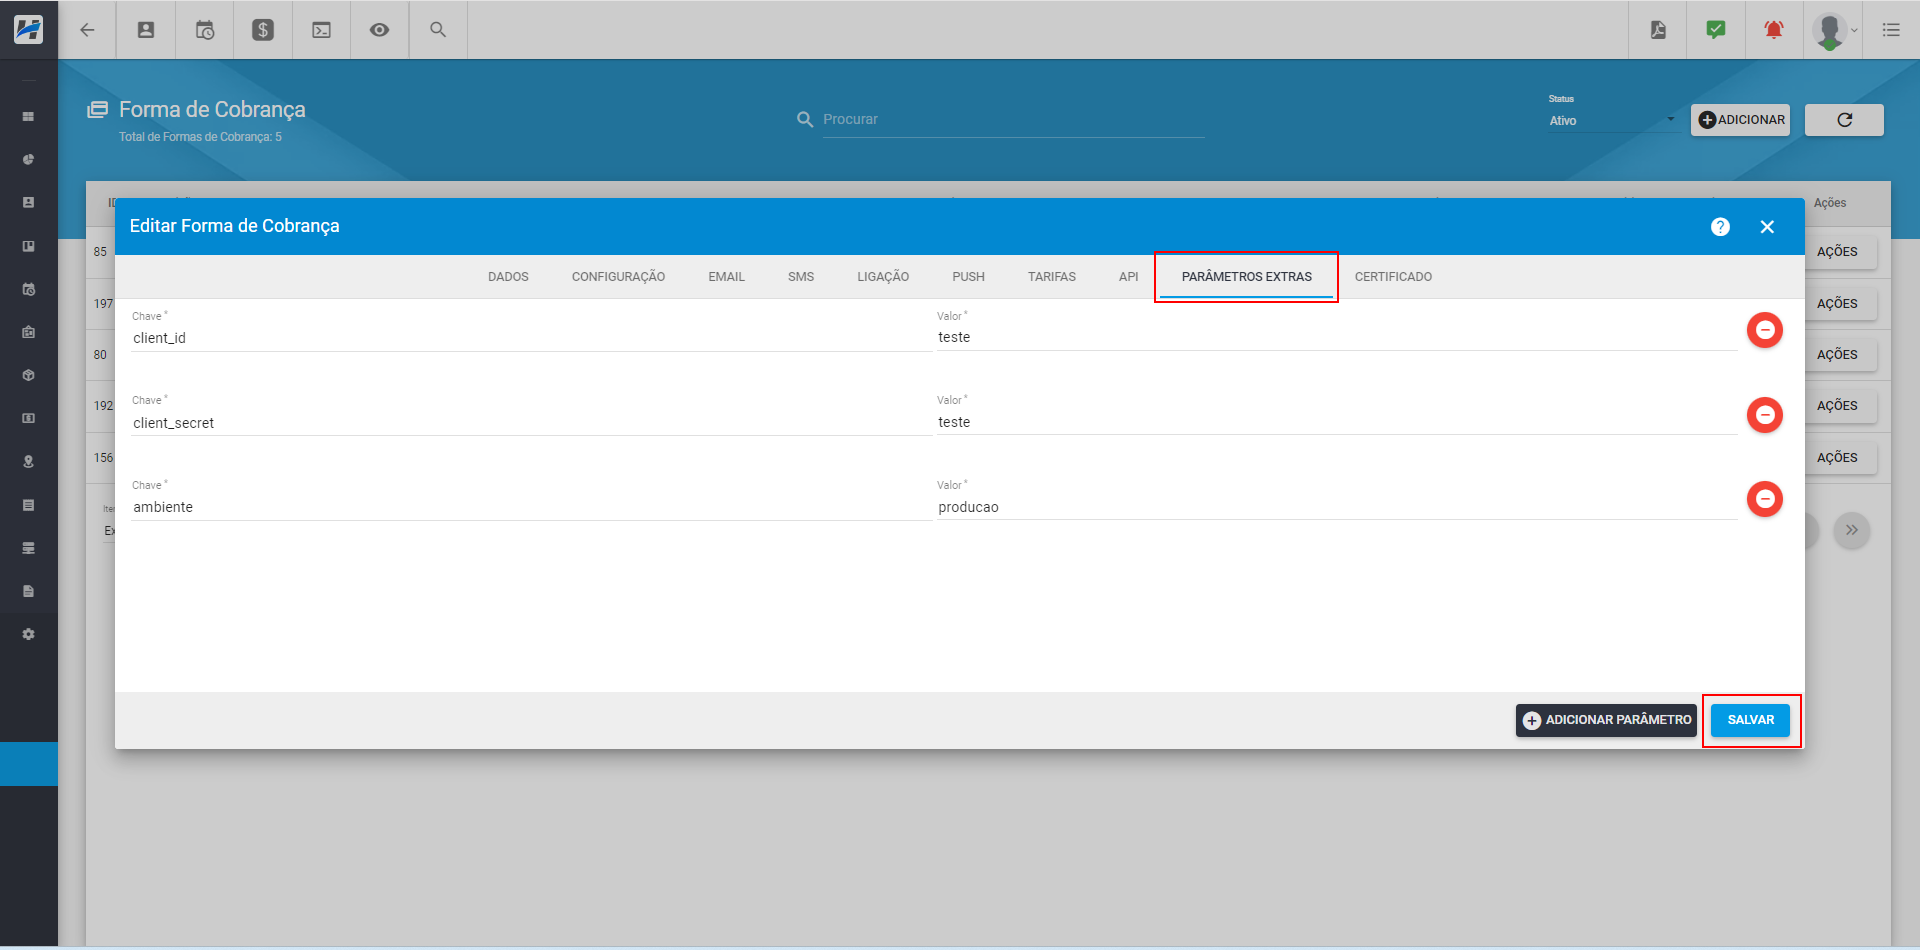Open the red alarm bell notifications

[1774, 30]
